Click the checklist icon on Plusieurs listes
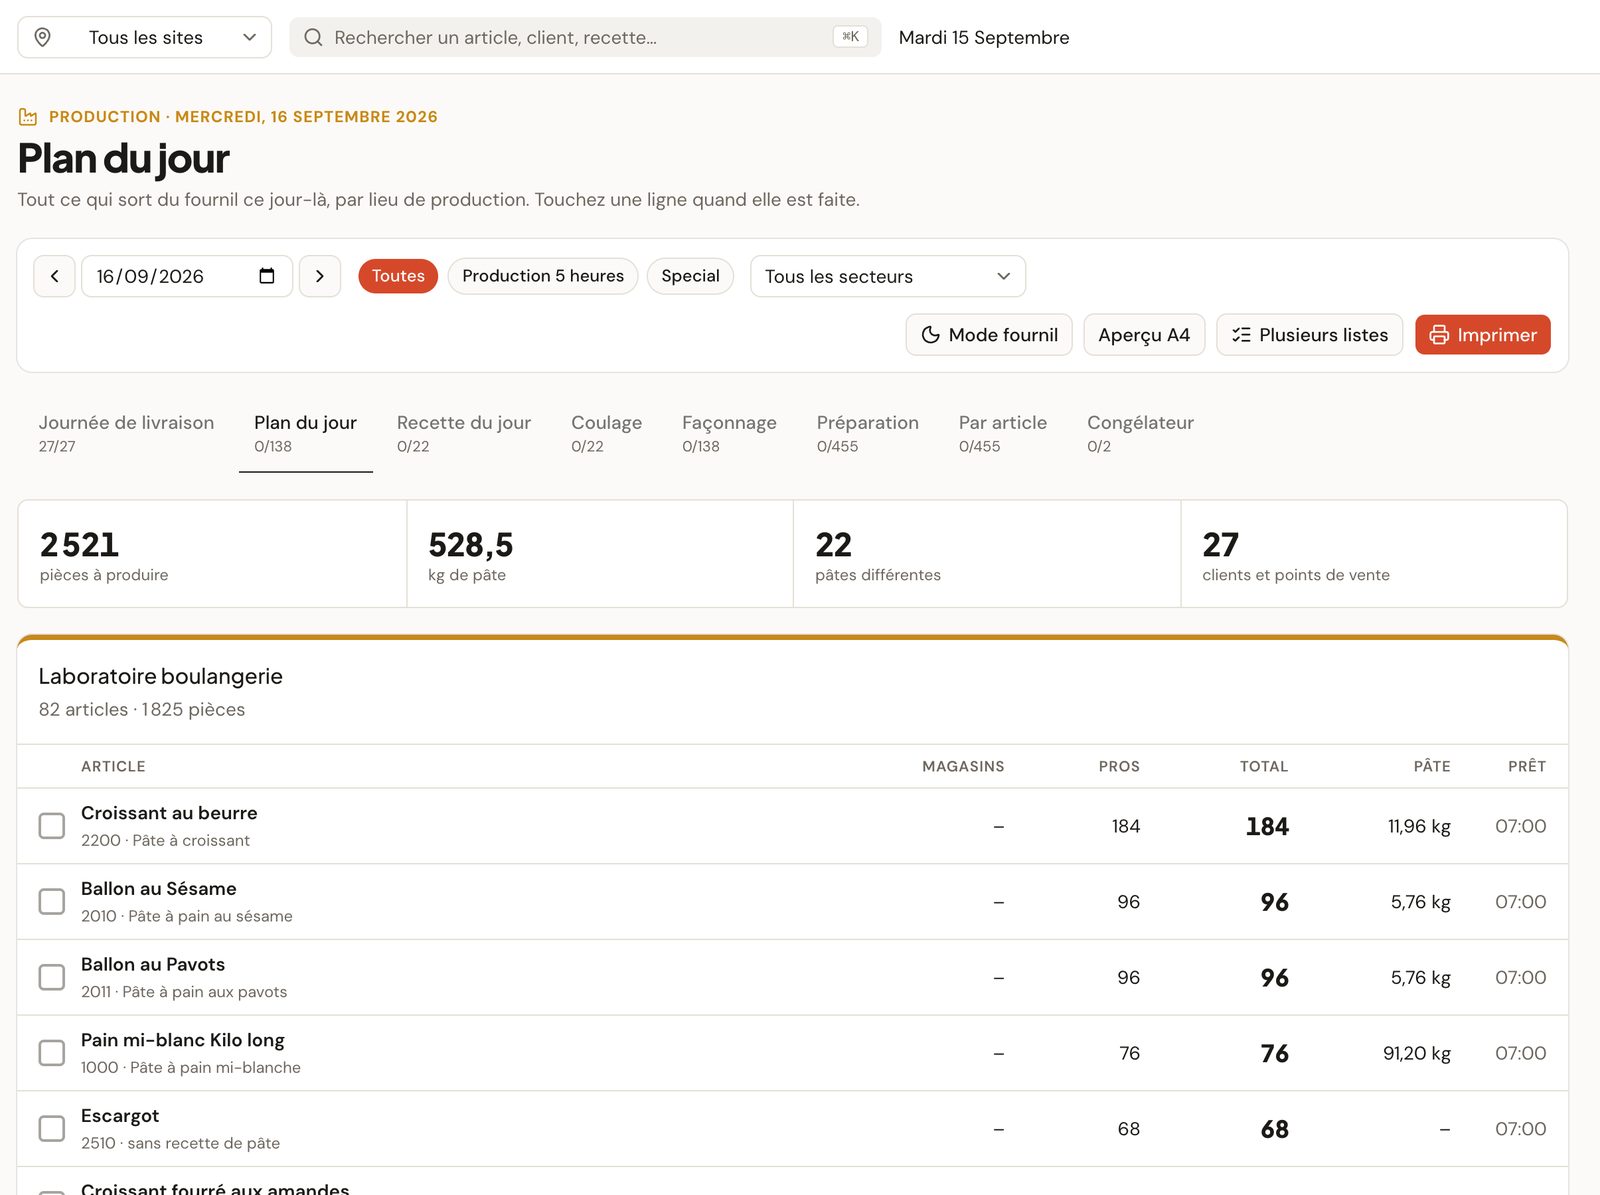Screen dimensions: 1600x1195 point(1241,335)
